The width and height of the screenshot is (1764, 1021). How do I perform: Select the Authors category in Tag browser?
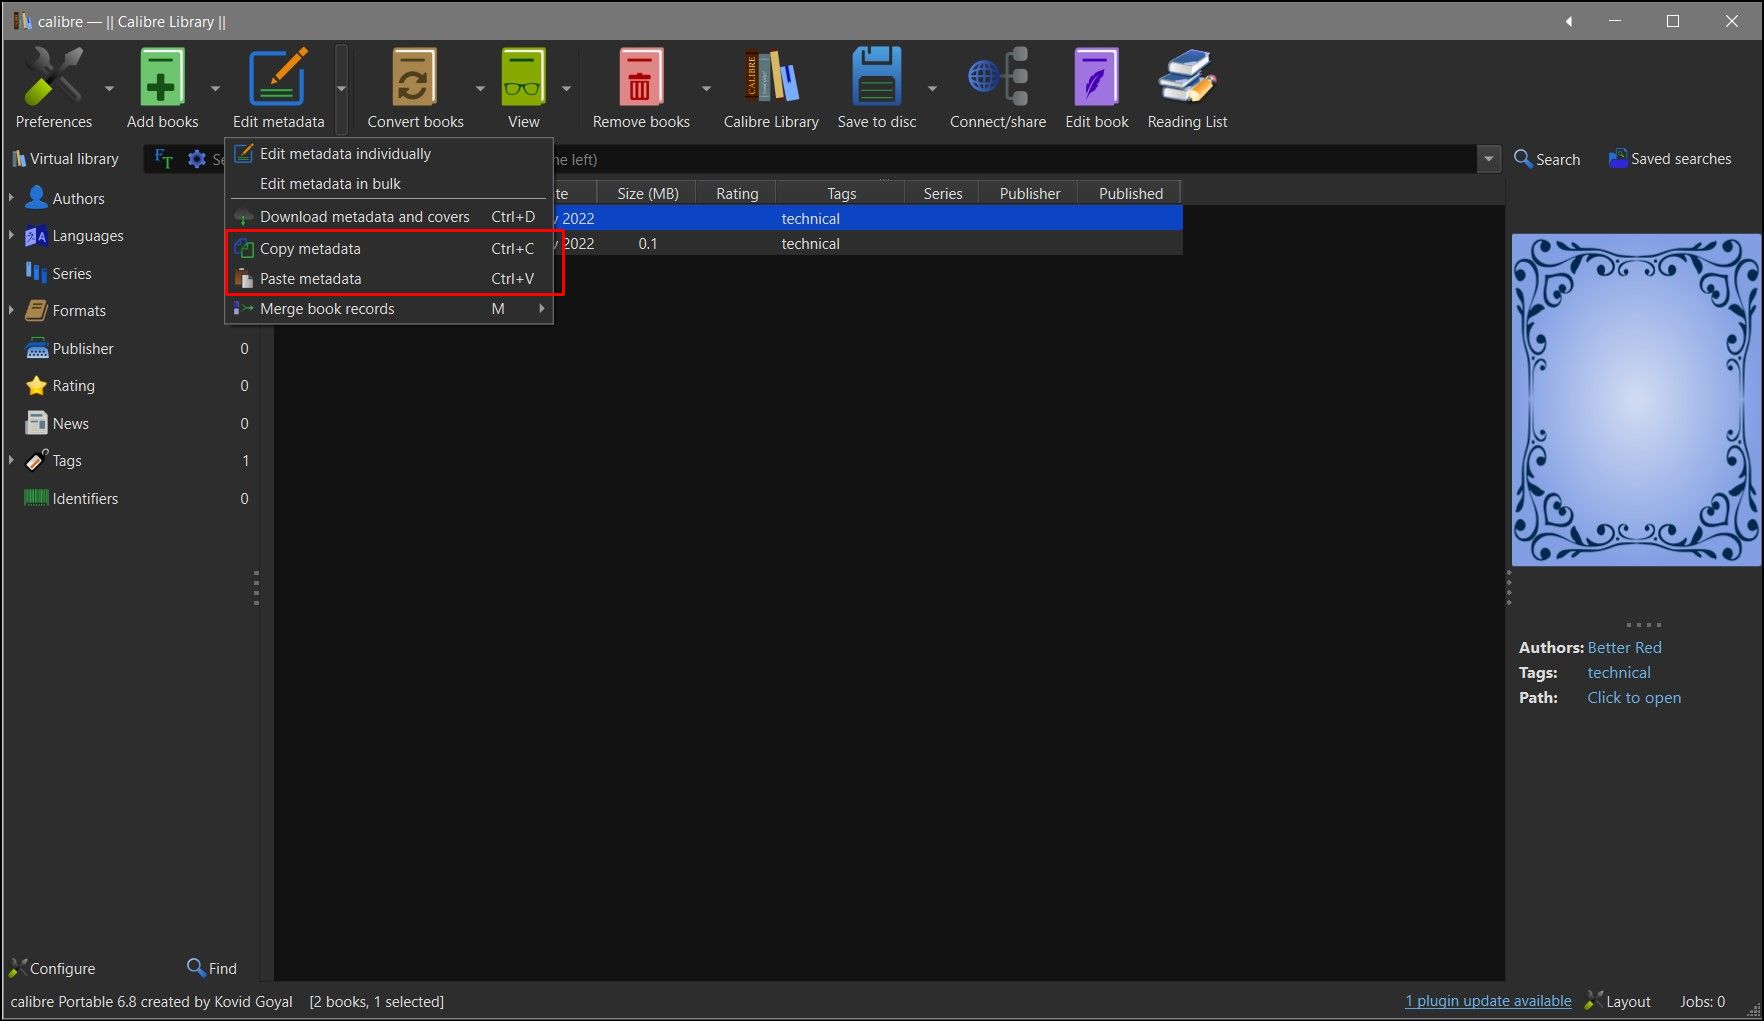[78, 198]
